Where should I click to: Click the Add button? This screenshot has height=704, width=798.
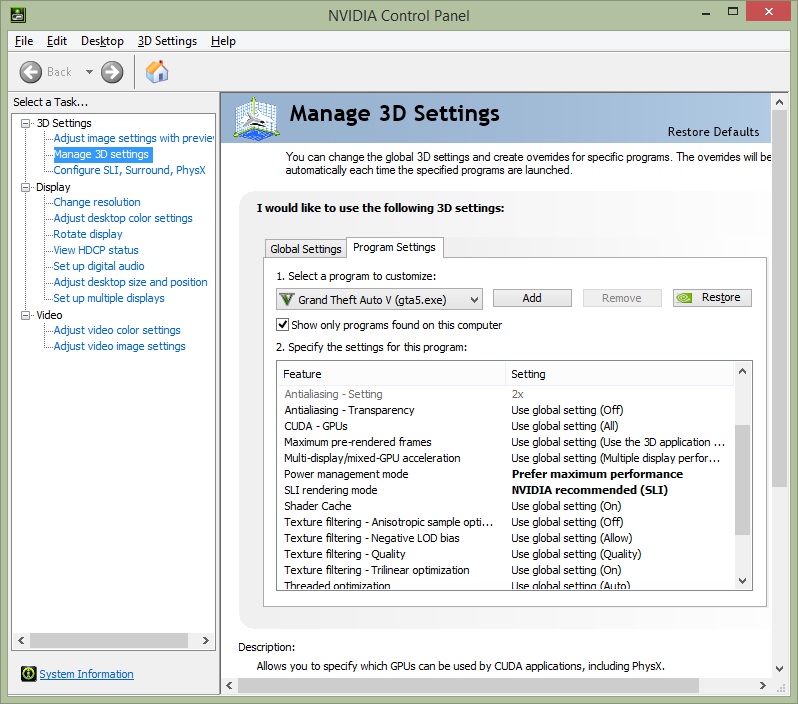click(x=532, y=298)
